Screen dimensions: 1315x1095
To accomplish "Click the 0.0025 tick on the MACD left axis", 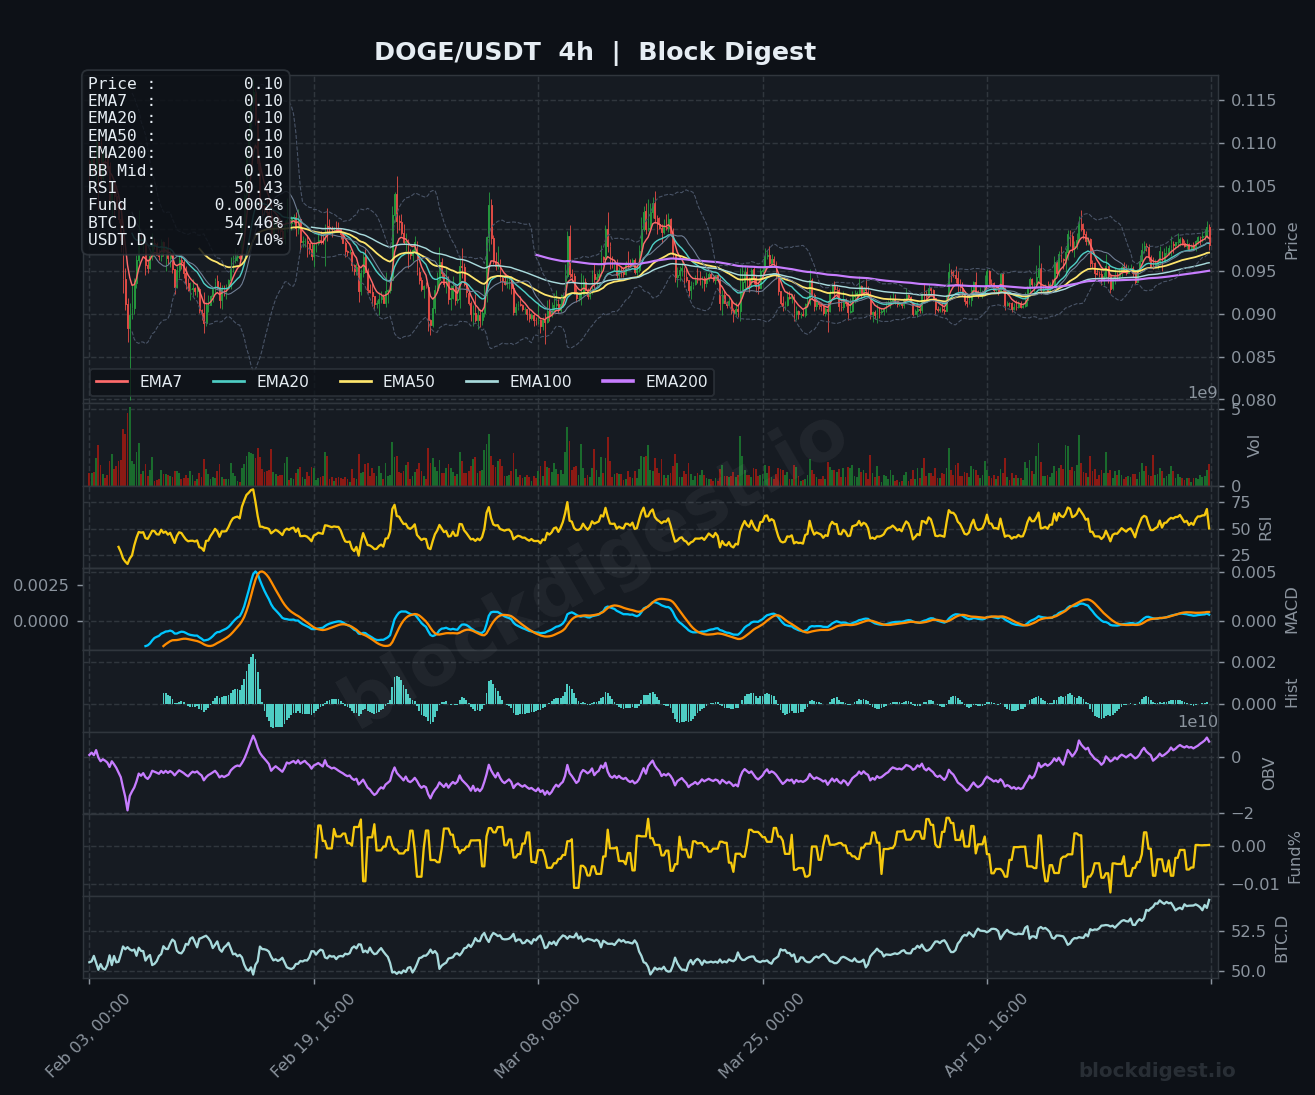I will pyautogui.click(x=41, y=585).
